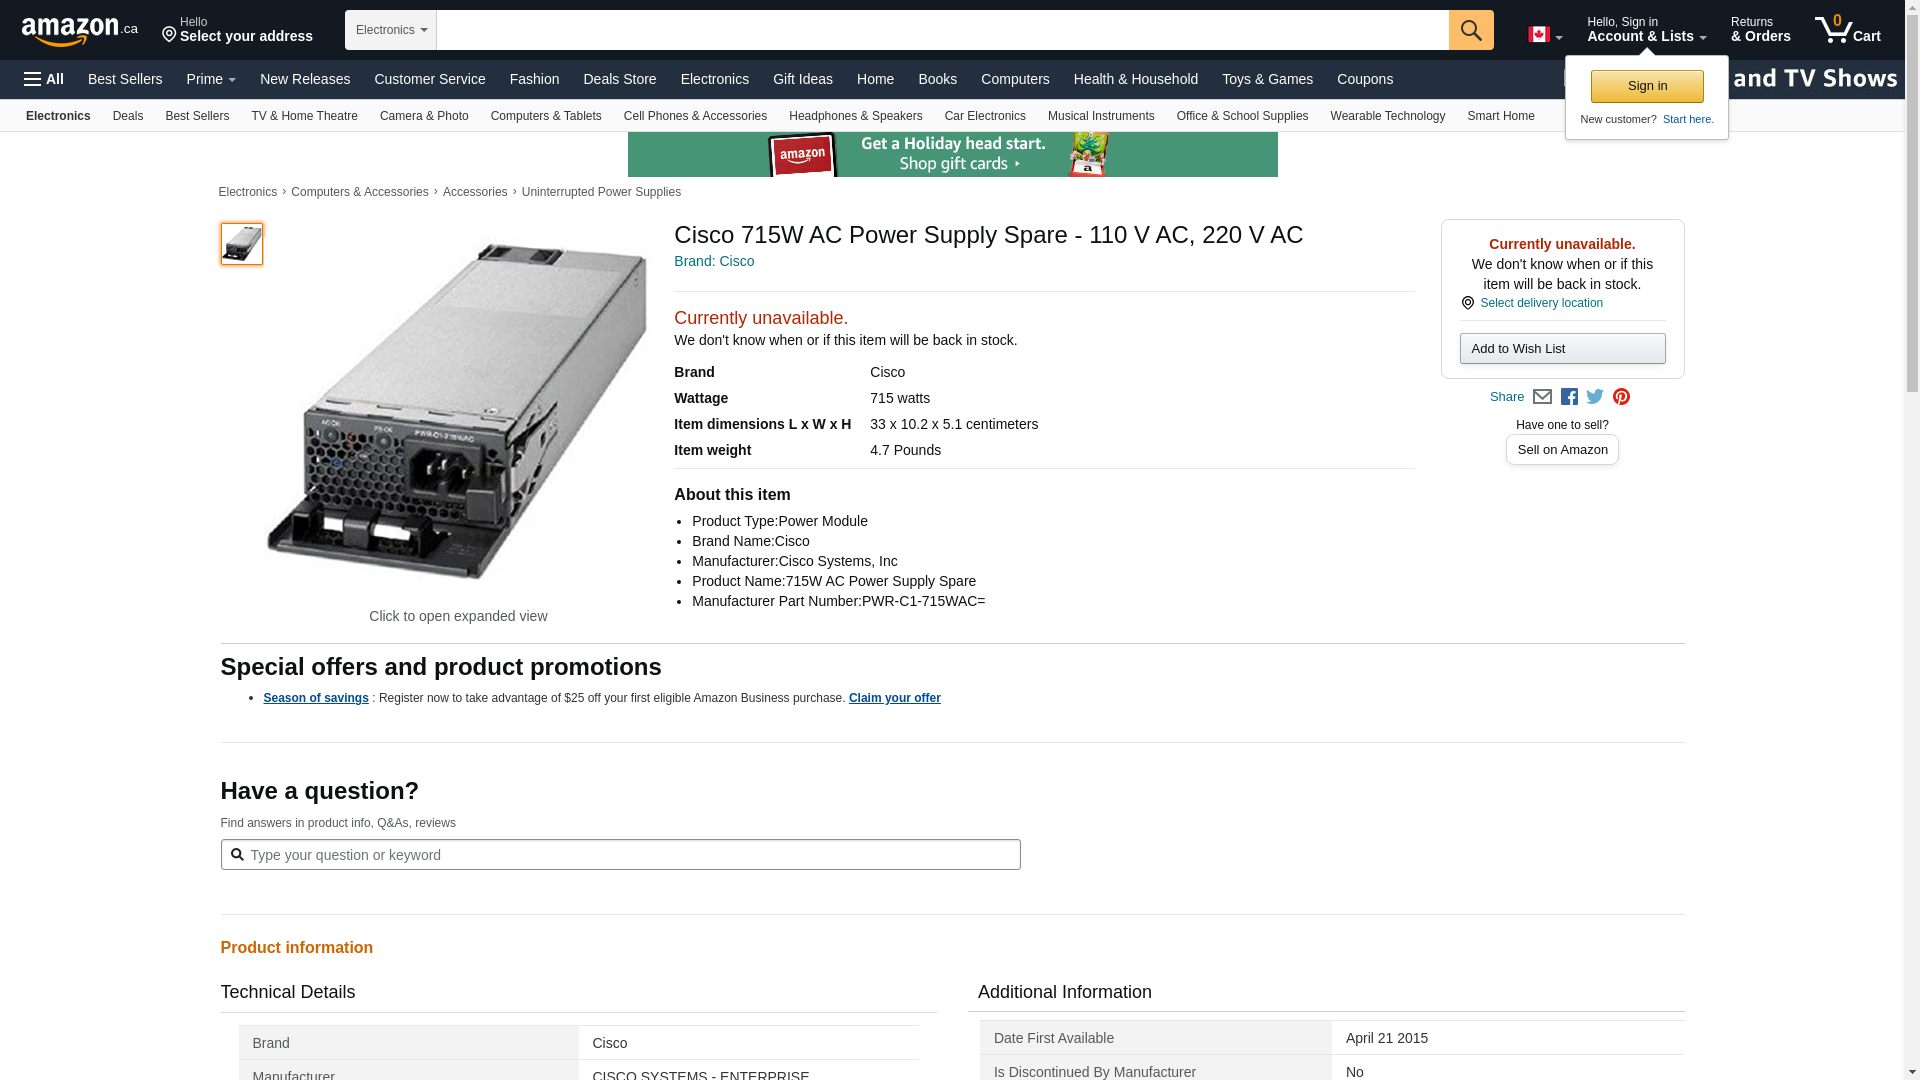Share product via email icon
Image resolution: width=1920 pixels, height=1080 pixels.
(x=1542, y=397)
